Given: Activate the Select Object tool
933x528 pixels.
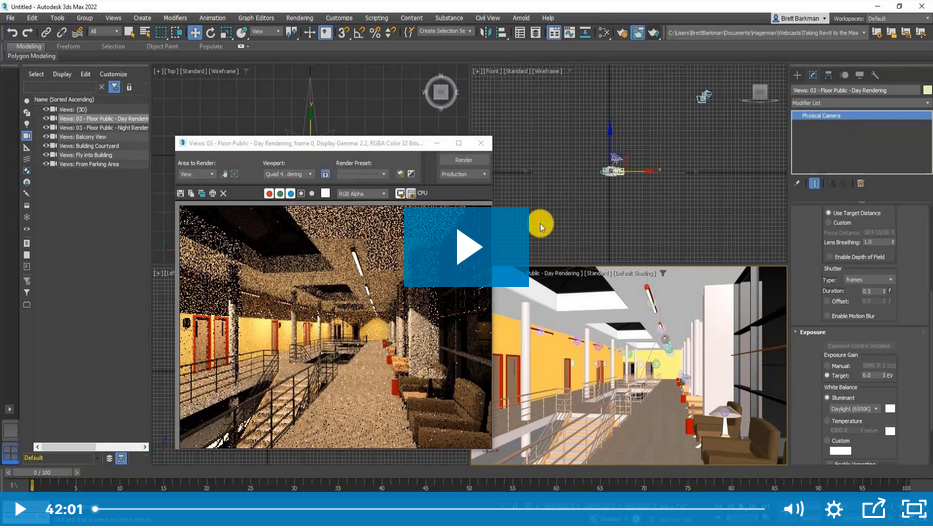Looking at the screenshot, I should 129,33.
